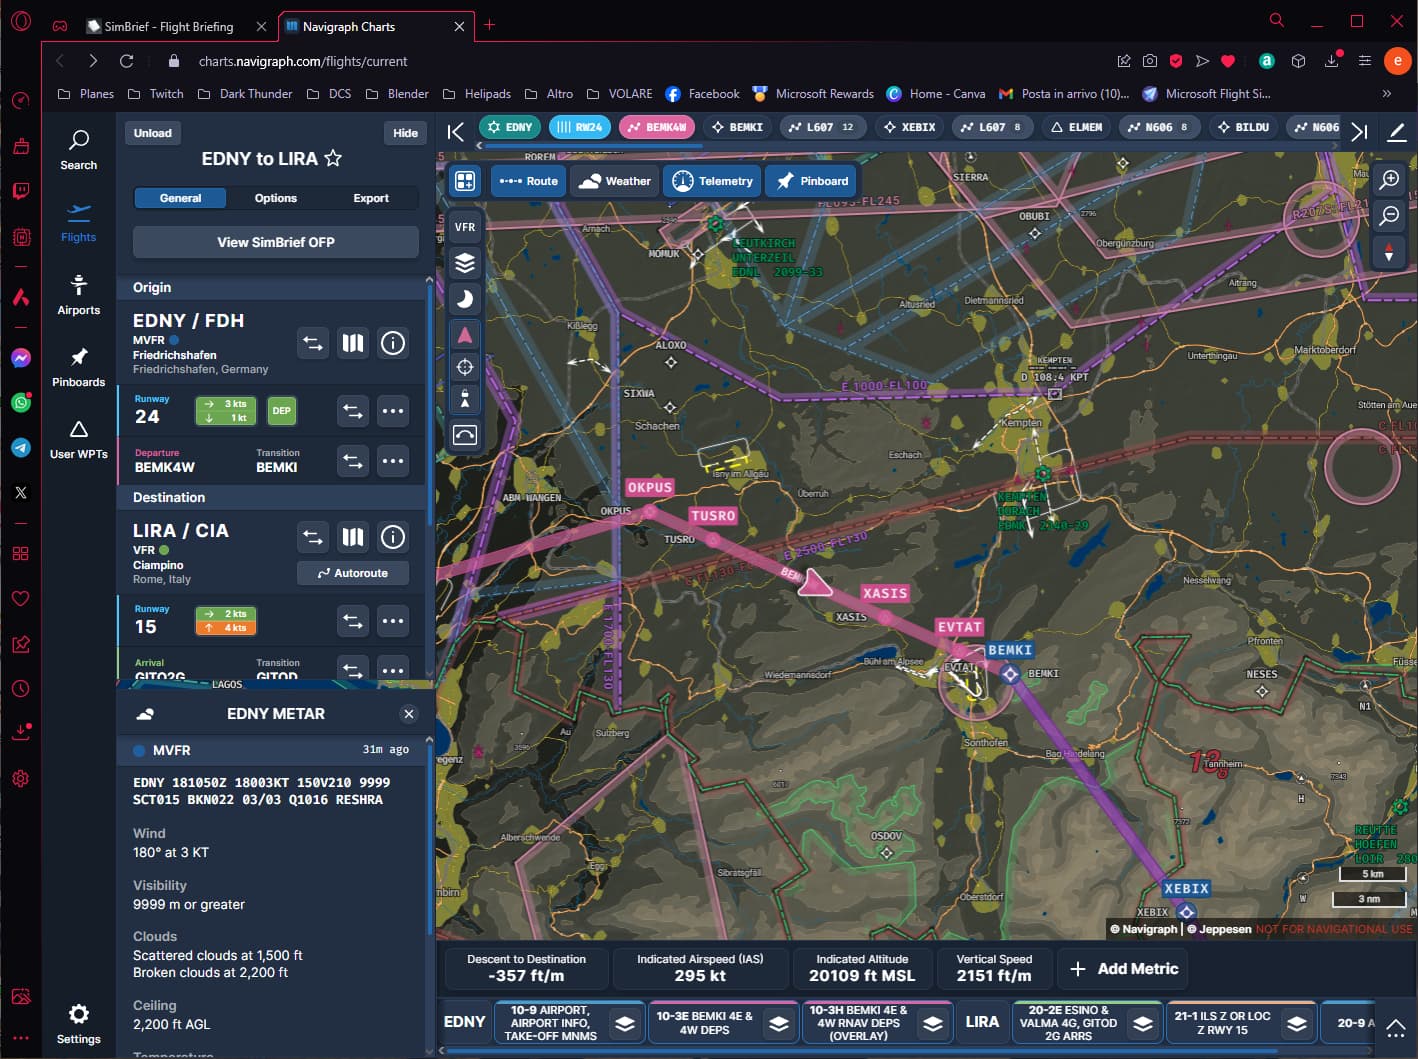The height and width of the screenshot is (1059, 1418).
Task: Switch to the Export tab
Action: (370, 198)
